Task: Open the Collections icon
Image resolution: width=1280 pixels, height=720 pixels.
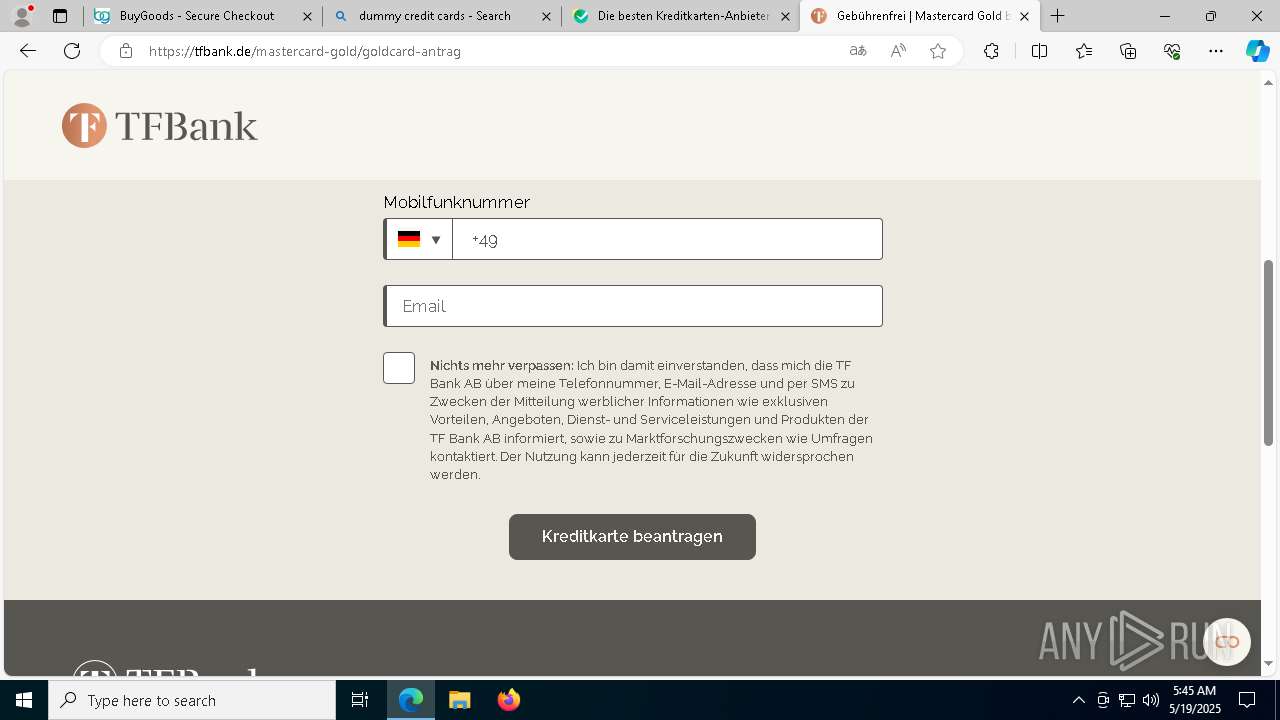Action: tap(1128, 51)
